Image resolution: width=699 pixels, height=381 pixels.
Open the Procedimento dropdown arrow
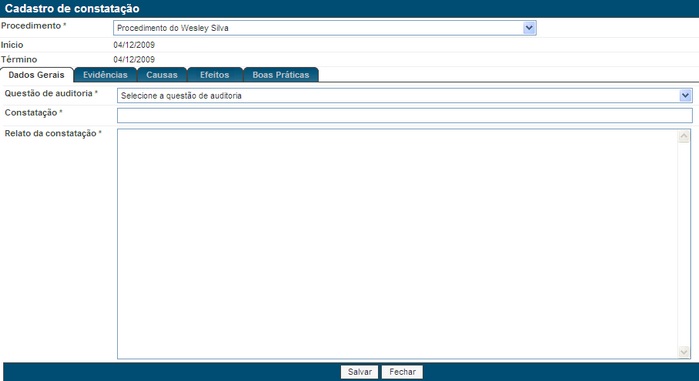529,28
